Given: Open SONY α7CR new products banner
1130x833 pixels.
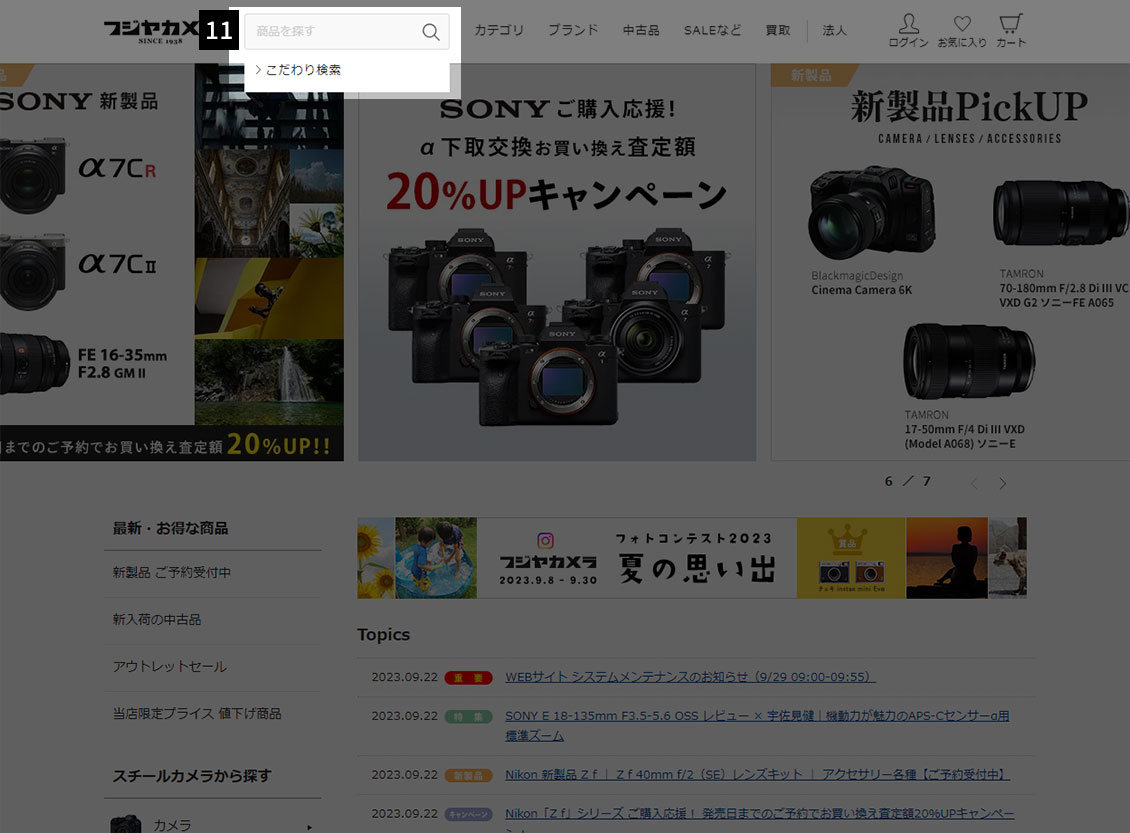Looking at the screenshot, I should 172,262.
